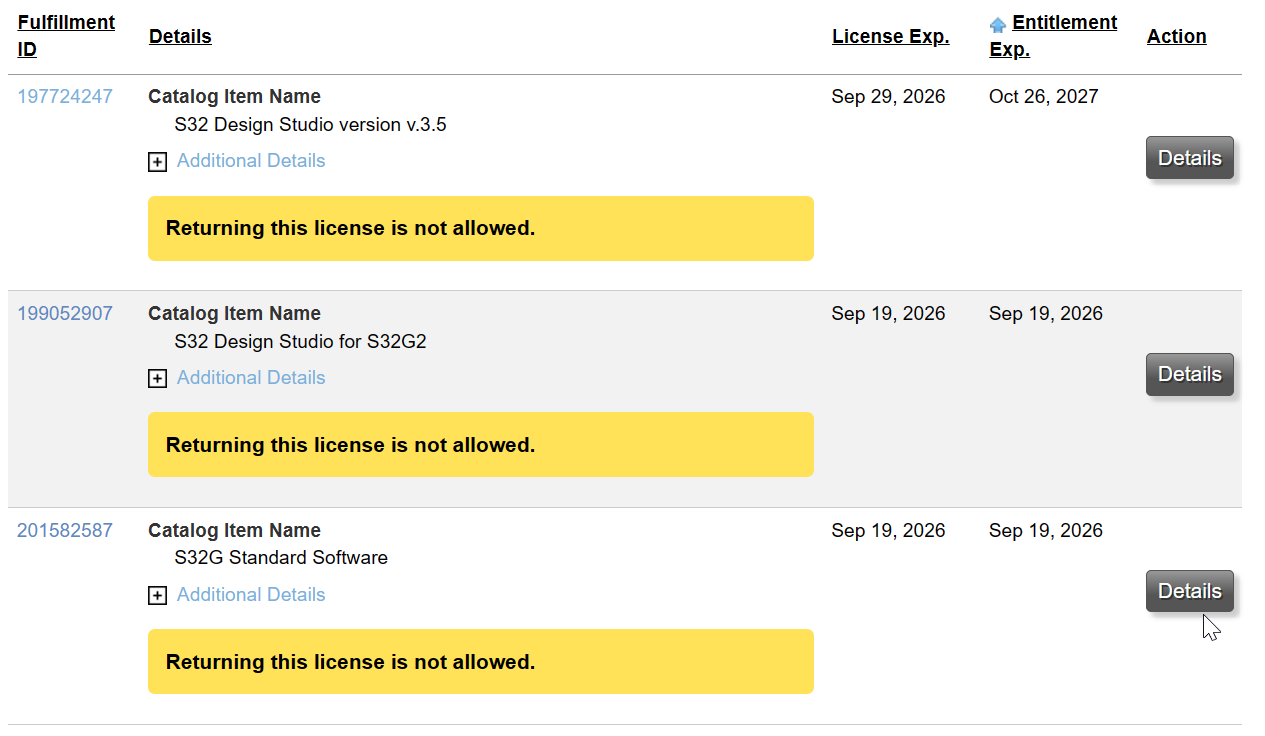Click the Sep 29, 2026 license expiration entry
1265x736 pixels.
tap(888, 96)
